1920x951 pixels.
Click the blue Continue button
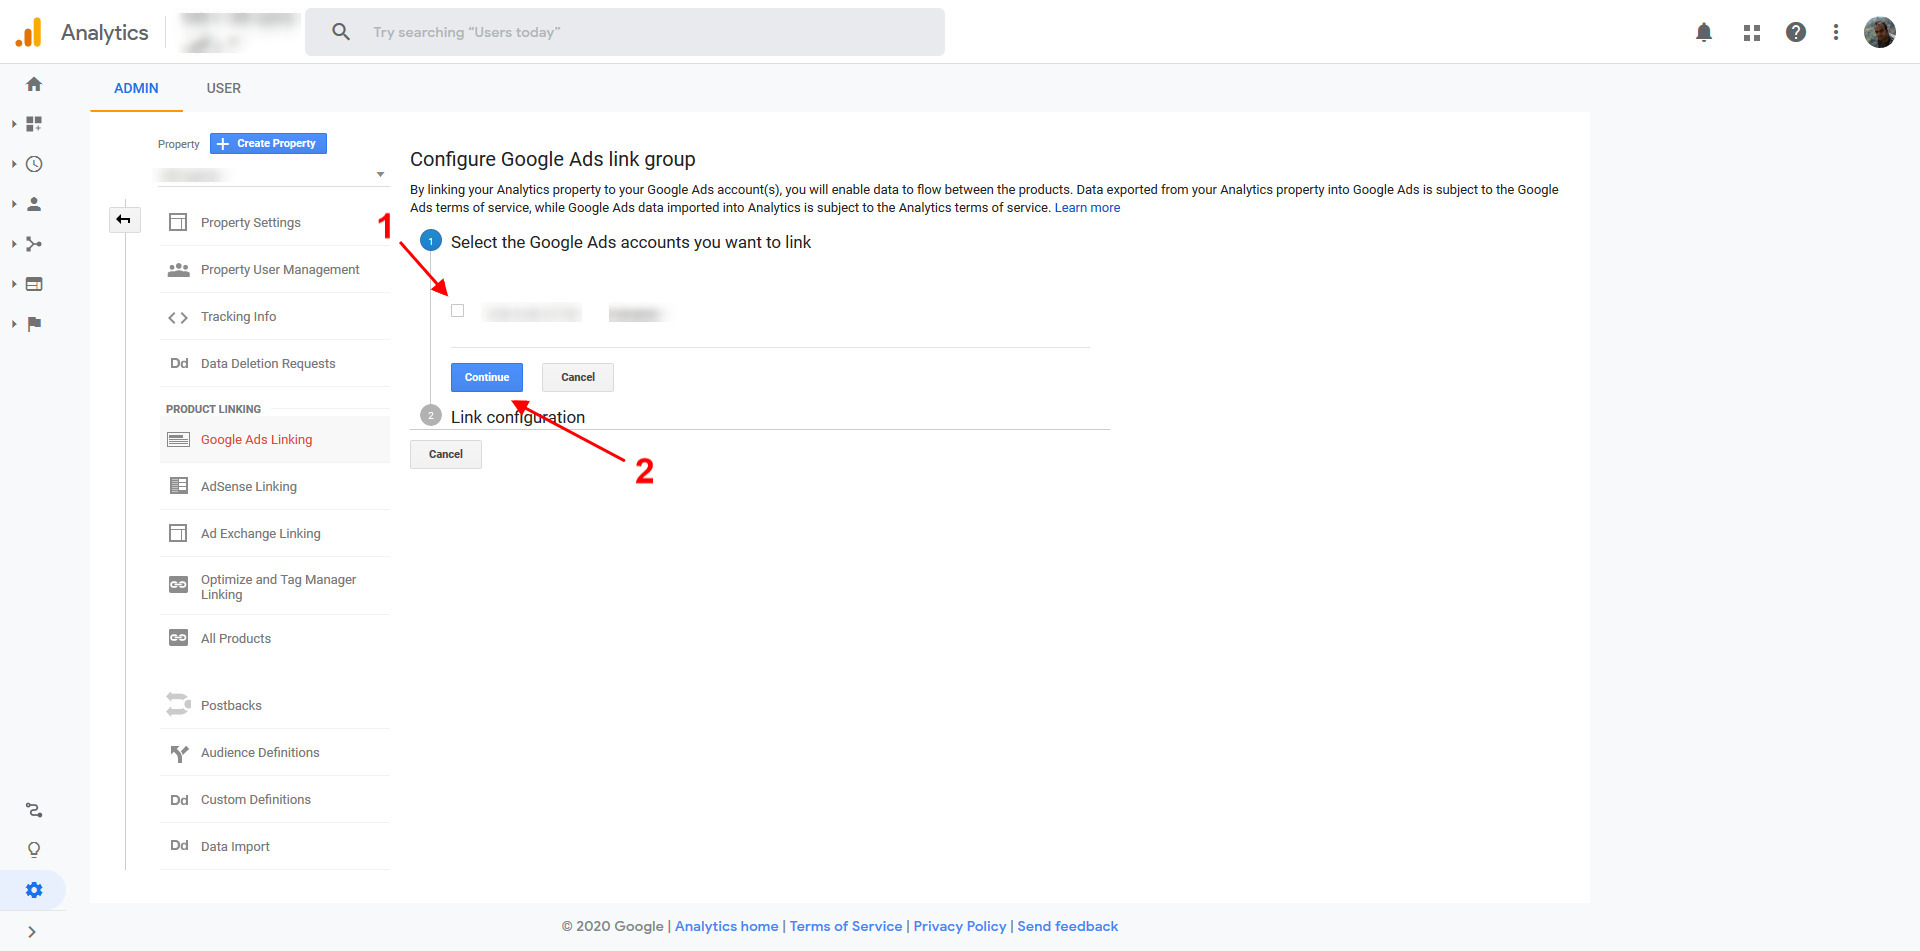[x=487, y=377]
